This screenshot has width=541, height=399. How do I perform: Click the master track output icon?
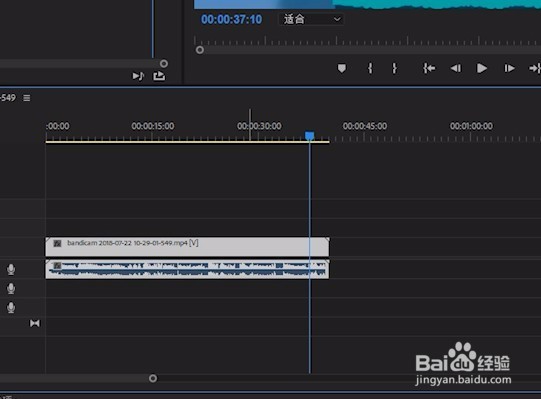tap(35, 323)
